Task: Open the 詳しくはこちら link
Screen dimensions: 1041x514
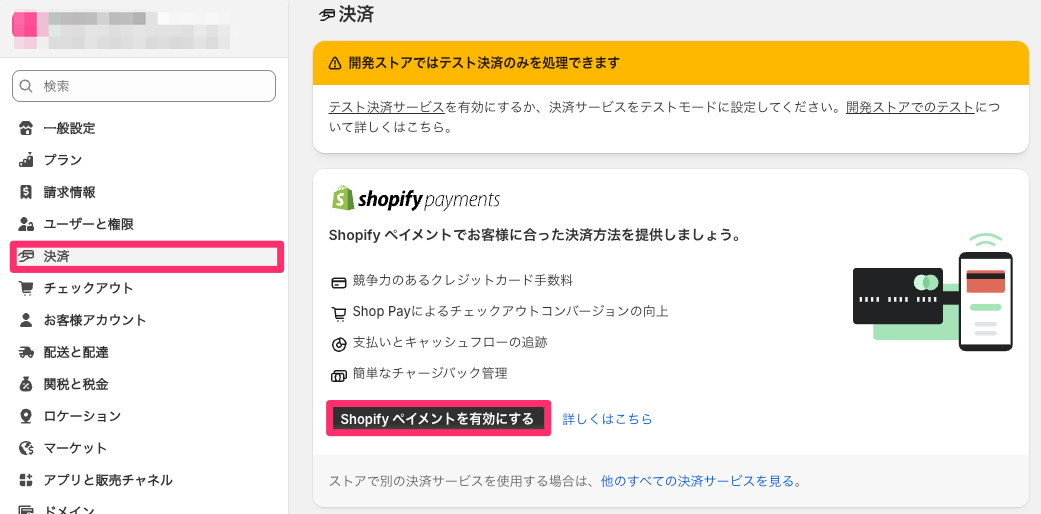Action: [607, 419]
